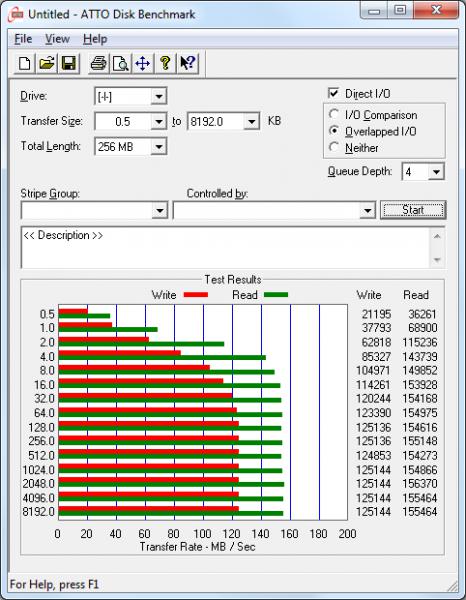The width and height of the screenshot is (466, 600).
Task: Expand the Queue Depth dropdown
Action: pos(436,172)
